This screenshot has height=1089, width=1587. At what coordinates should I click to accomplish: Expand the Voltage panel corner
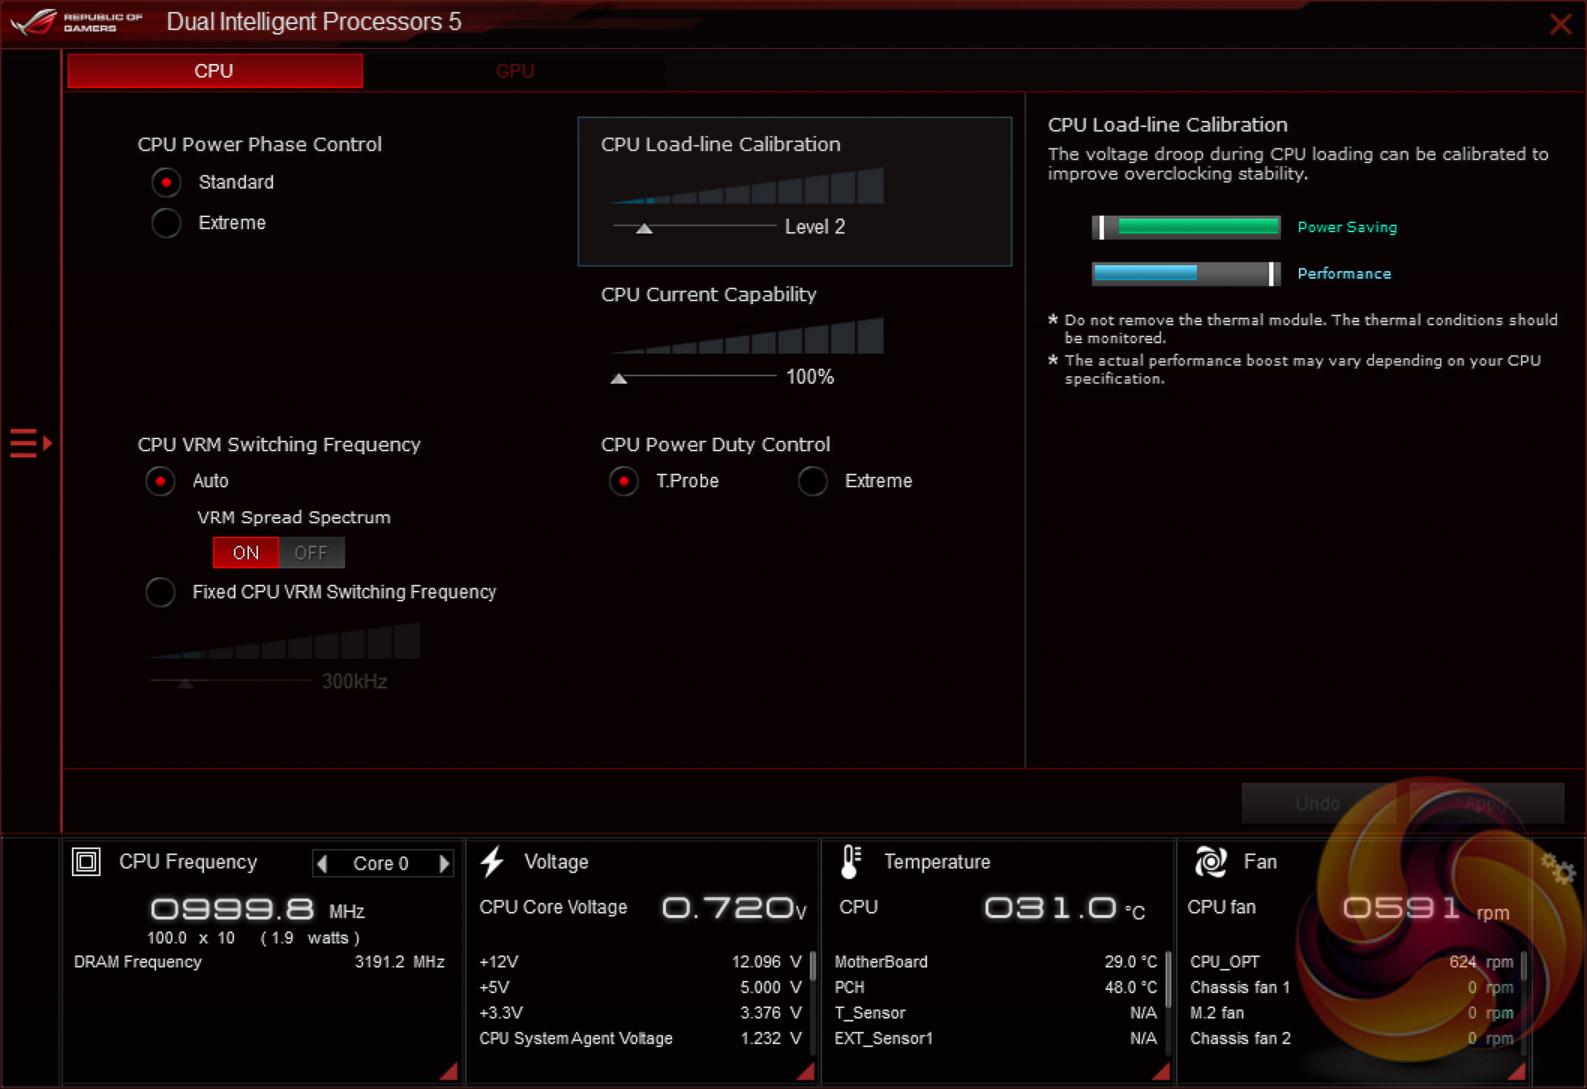click(805, 1071)
